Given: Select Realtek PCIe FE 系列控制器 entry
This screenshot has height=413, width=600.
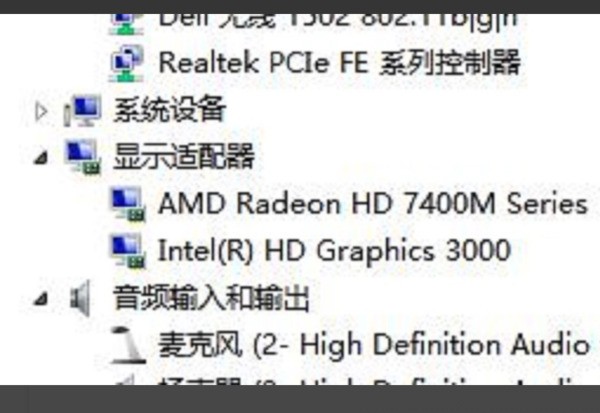Looking at the screenshot, I should click(339, 63).
